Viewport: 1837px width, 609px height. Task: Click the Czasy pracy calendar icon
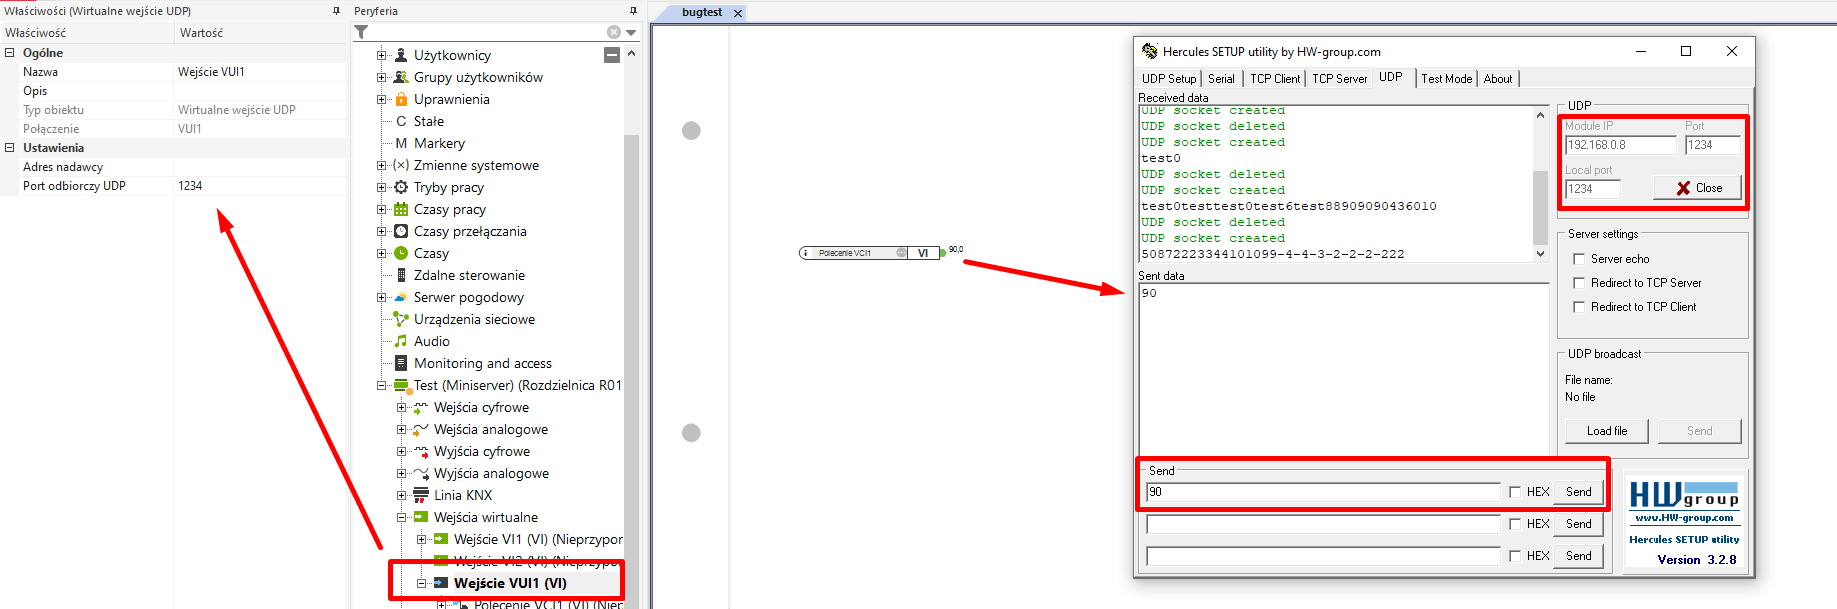click(x=401, y=209)
